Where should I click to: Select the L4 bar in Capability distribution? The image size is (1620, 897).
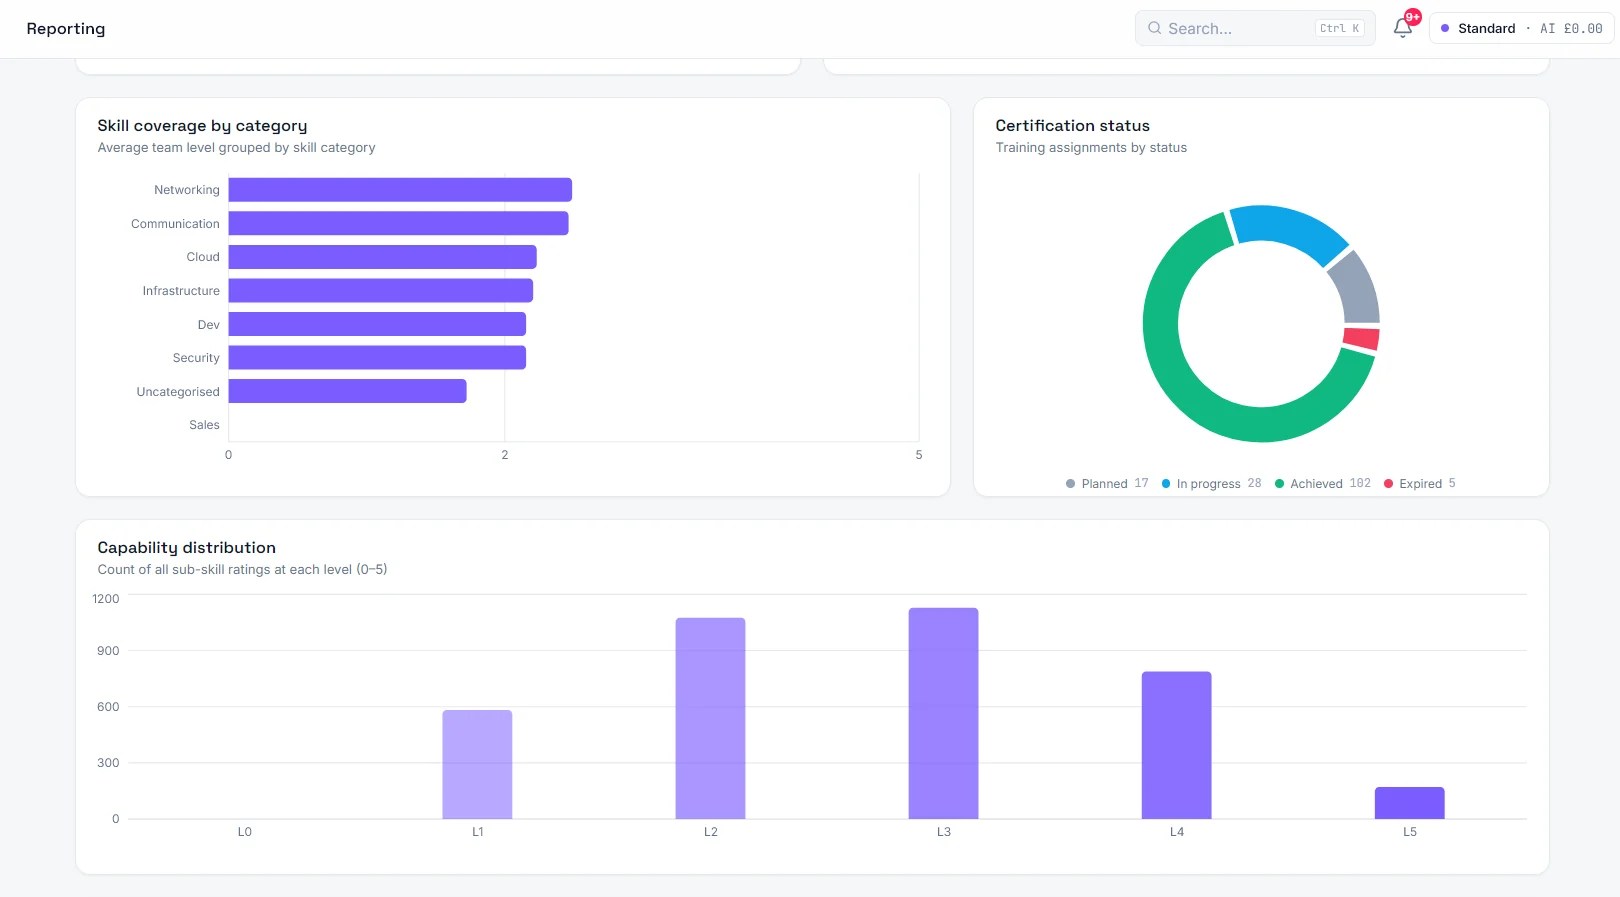pyautogui.click(x=1176, y=745)
